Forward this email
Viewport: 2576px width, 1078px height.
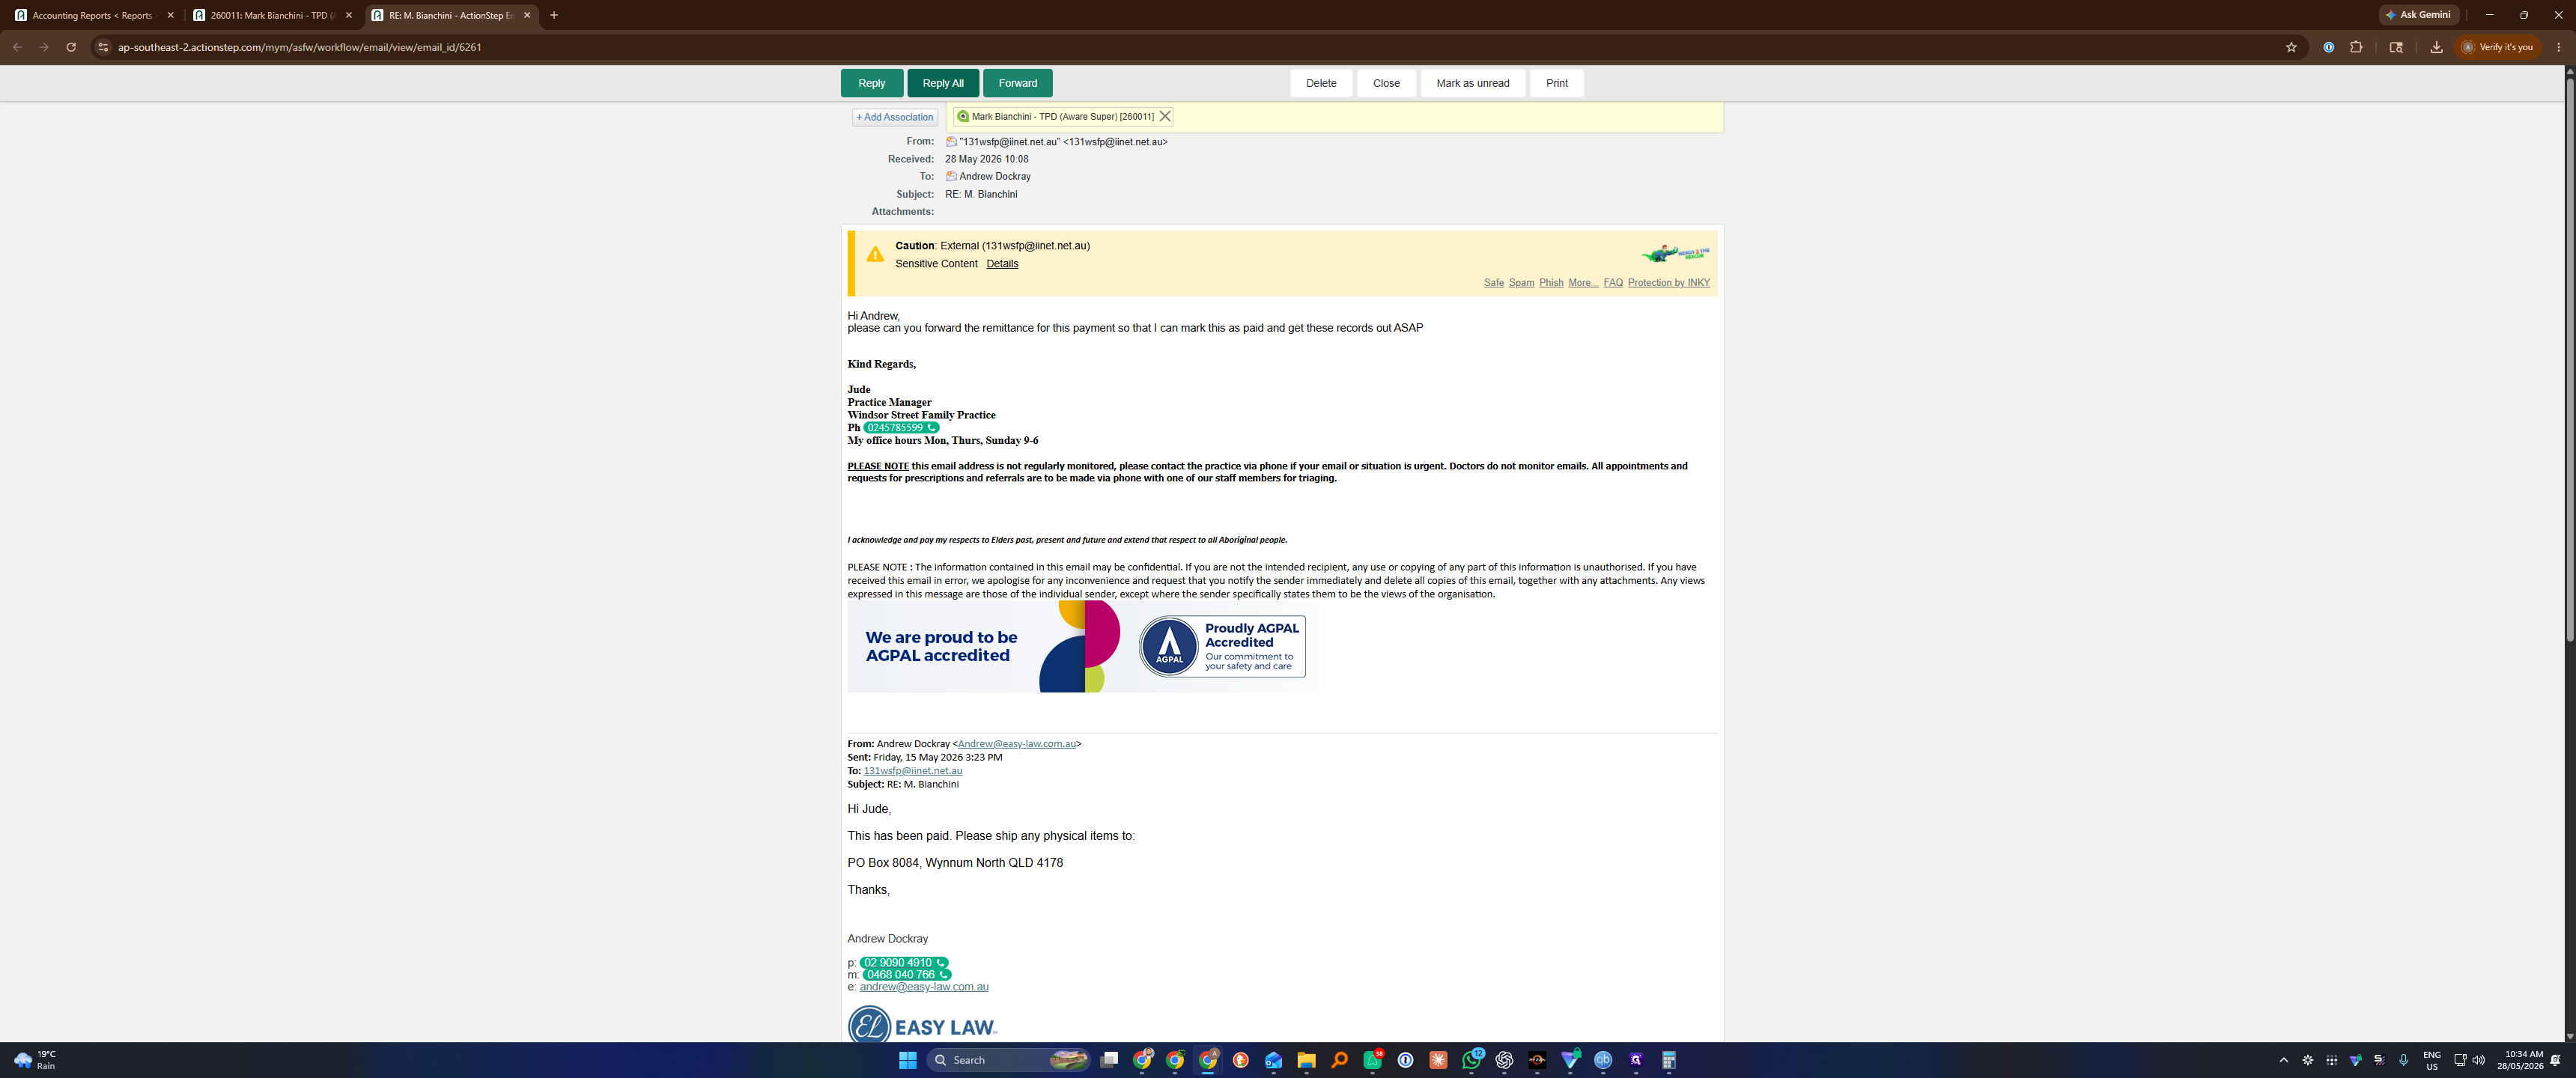tap(1017, 83)
